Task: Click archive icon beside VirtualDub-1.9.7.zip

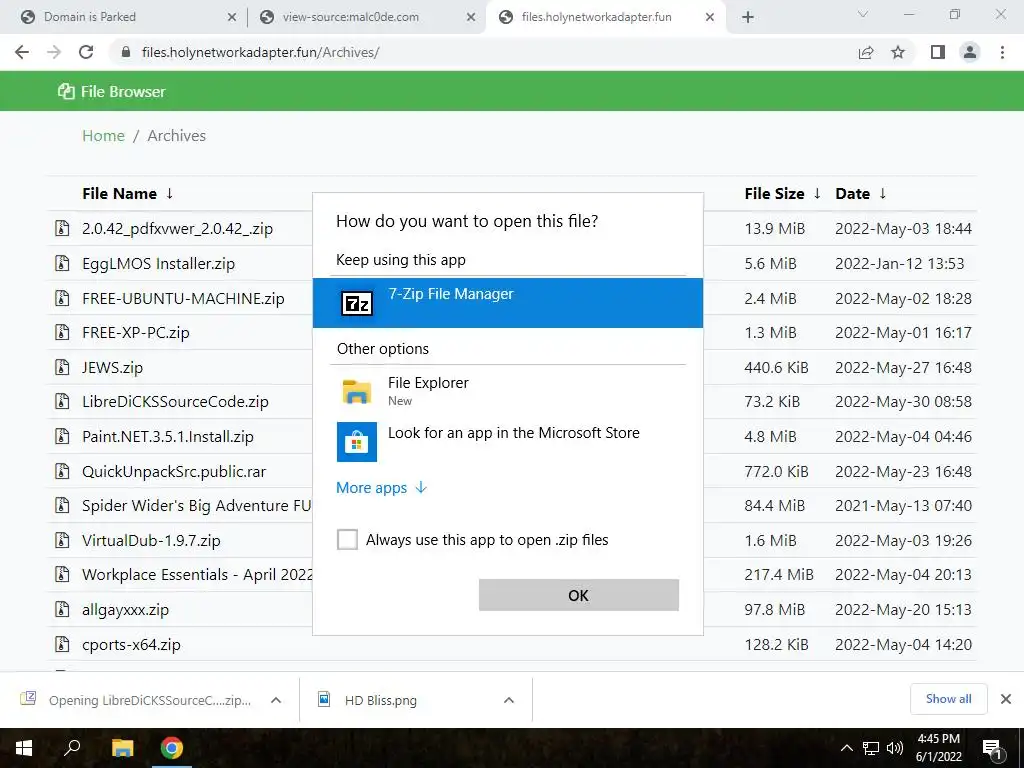Action: point(61,540)
